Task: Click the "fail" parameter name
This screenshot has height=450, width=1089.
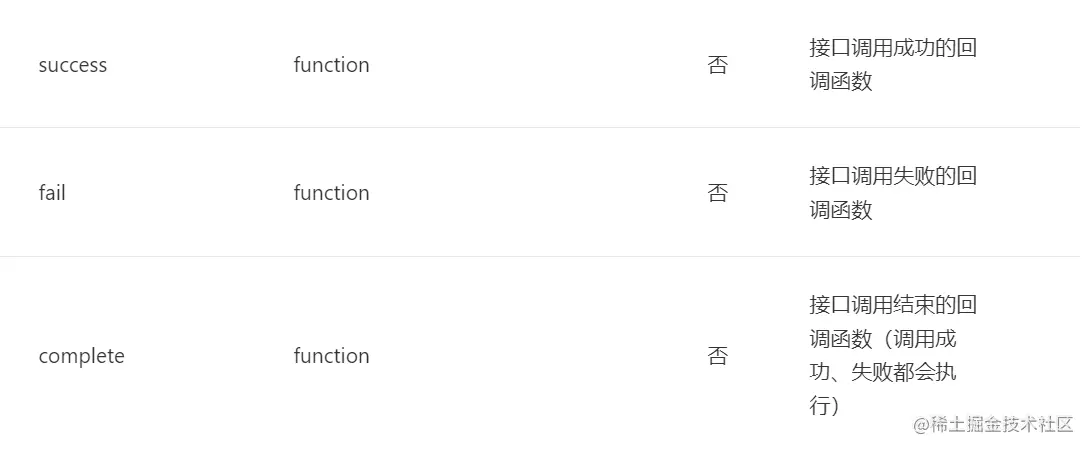Action: [52, 193]
